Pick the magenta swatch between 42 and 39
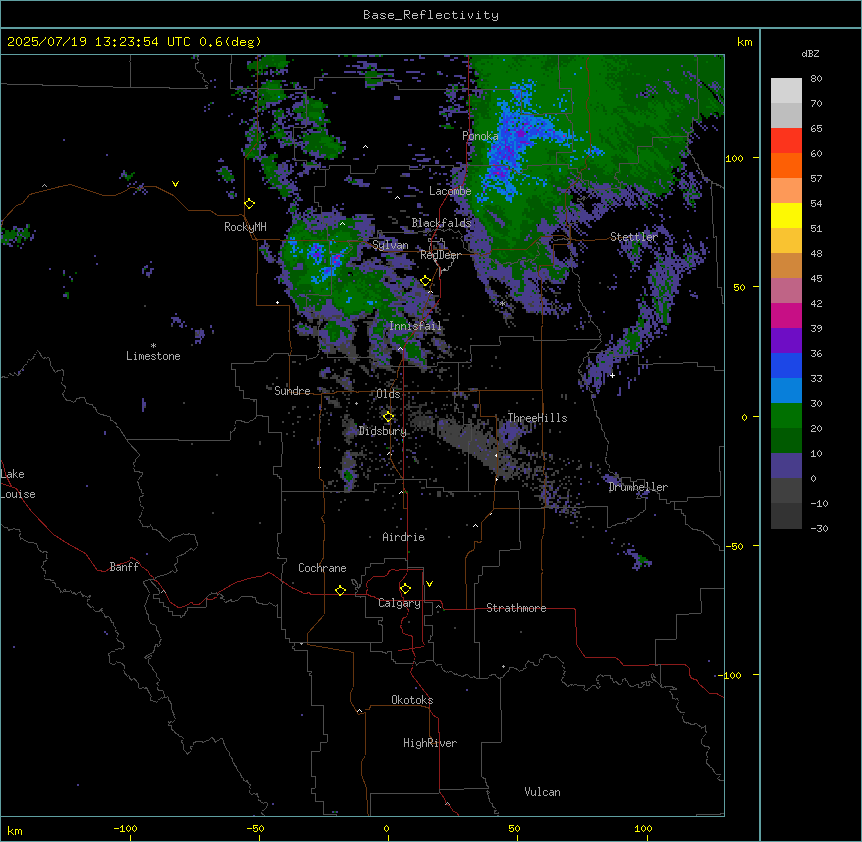This screenshot has width=862, height=842. click(786, 315)
